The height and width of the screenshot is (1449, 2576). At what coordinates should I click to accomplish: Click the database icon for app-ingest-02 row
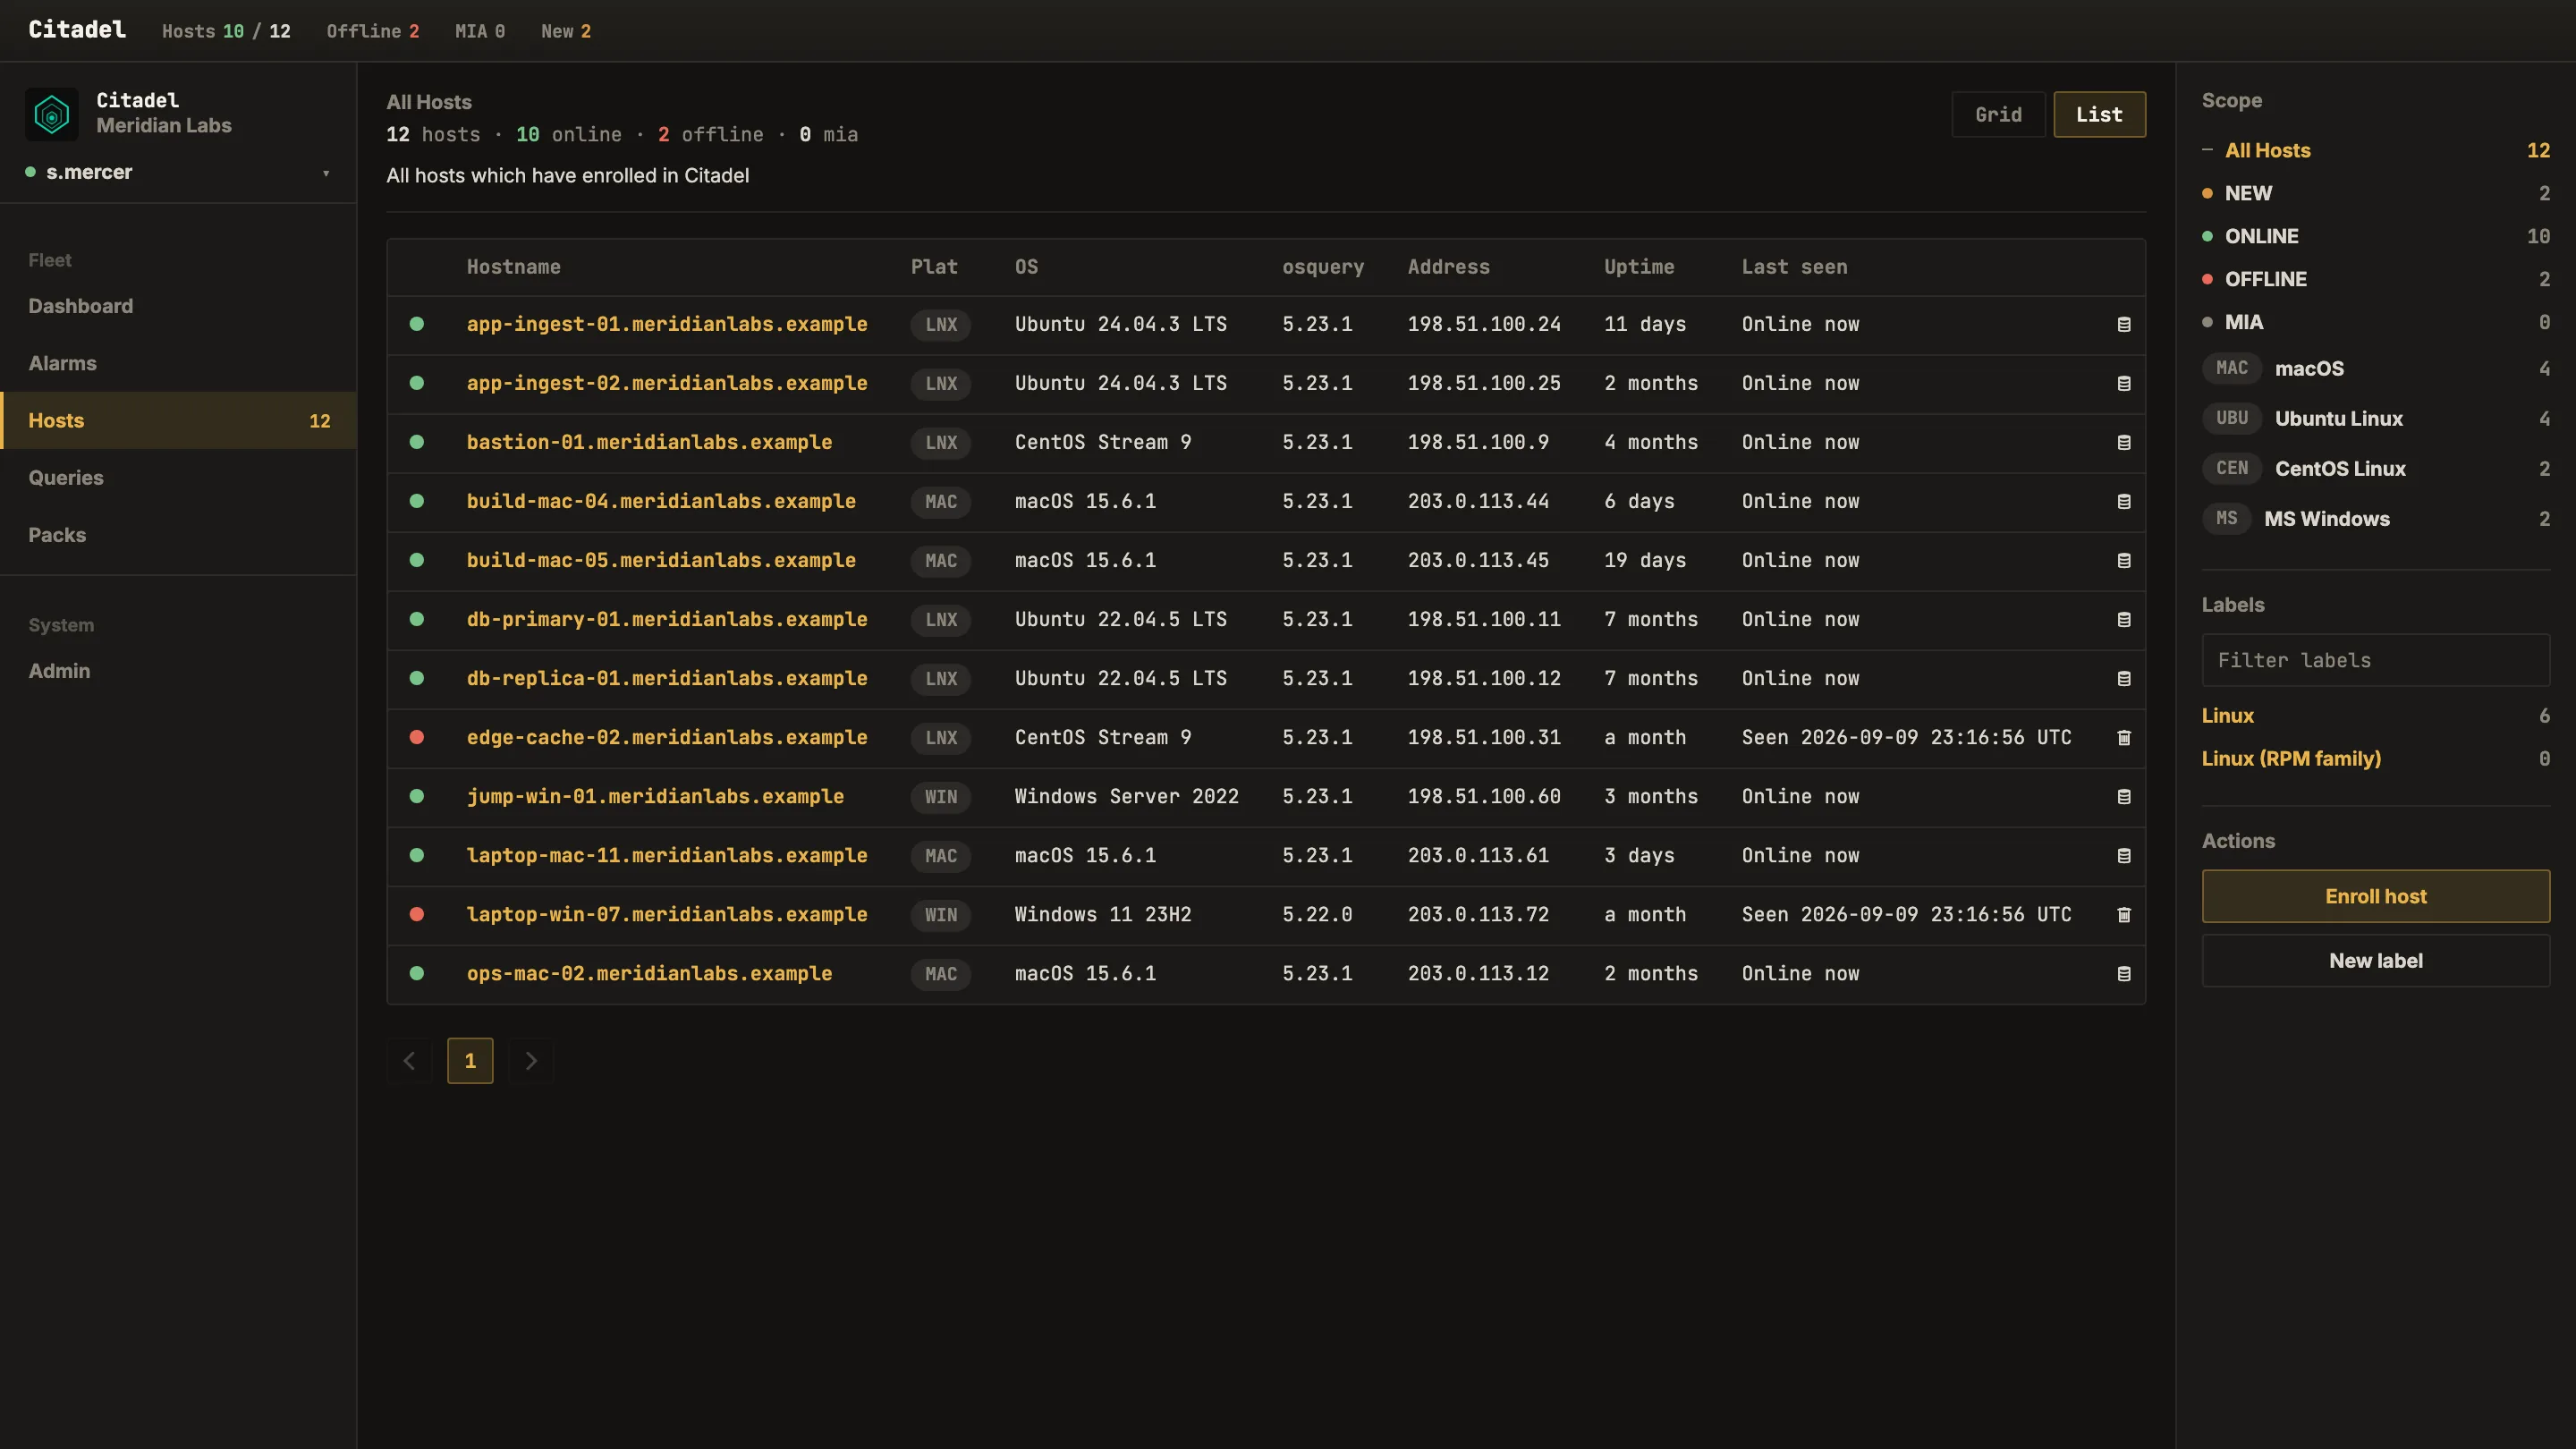tap(2124, 384)
